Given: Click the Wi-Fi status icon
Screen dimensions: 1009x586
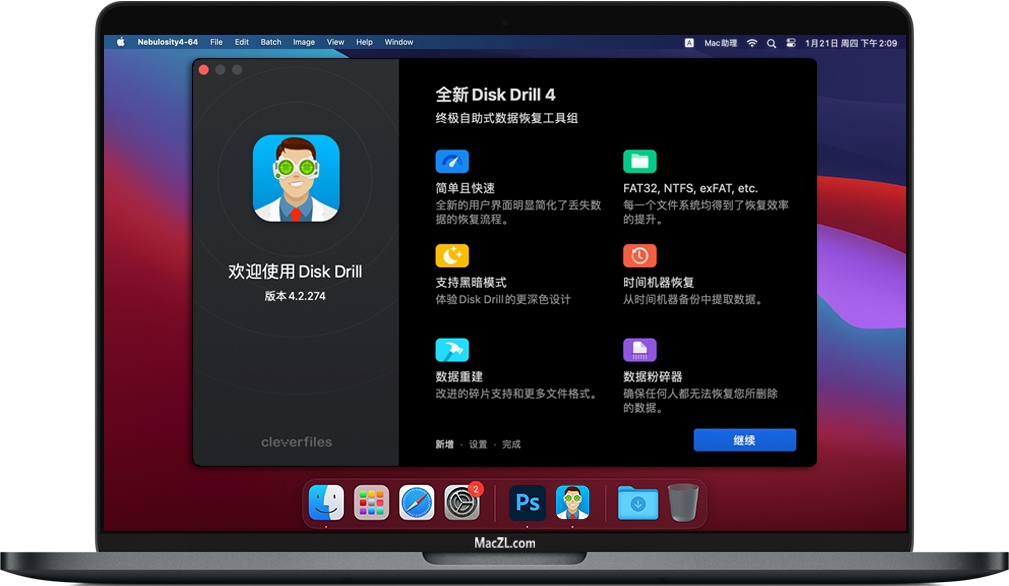Looking at the screenshot, I should [x=752, y=43].
